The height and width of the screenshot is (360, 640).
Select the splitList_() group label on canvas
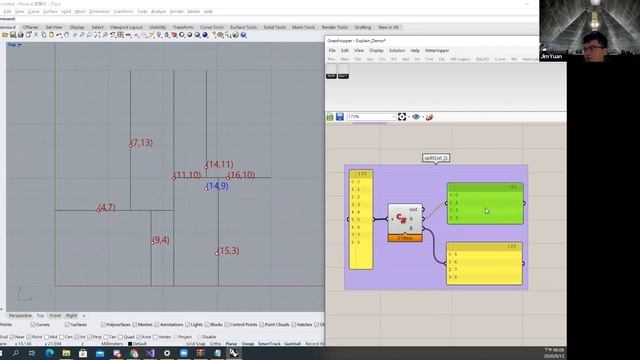click(436, 158)
